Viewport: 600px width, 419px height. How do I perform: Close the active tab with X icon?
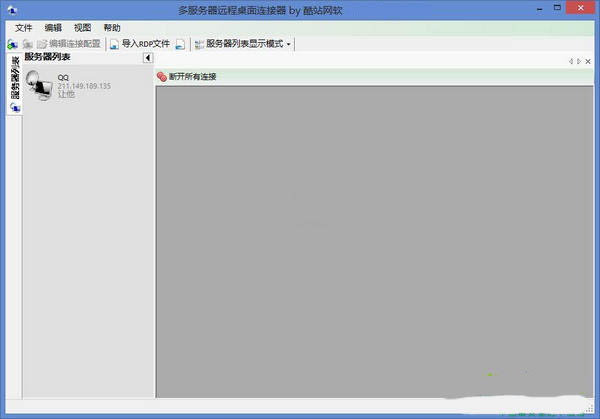[588, 61]
